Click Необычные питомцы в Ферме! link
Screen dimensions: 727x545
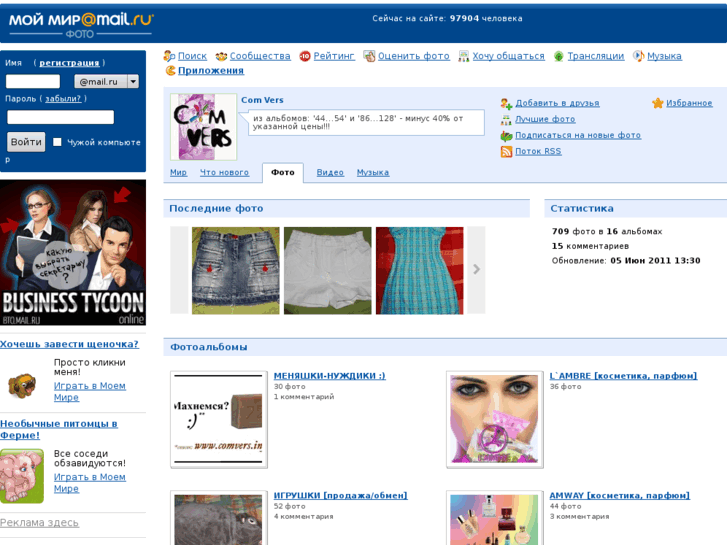[x=59, y=430]
